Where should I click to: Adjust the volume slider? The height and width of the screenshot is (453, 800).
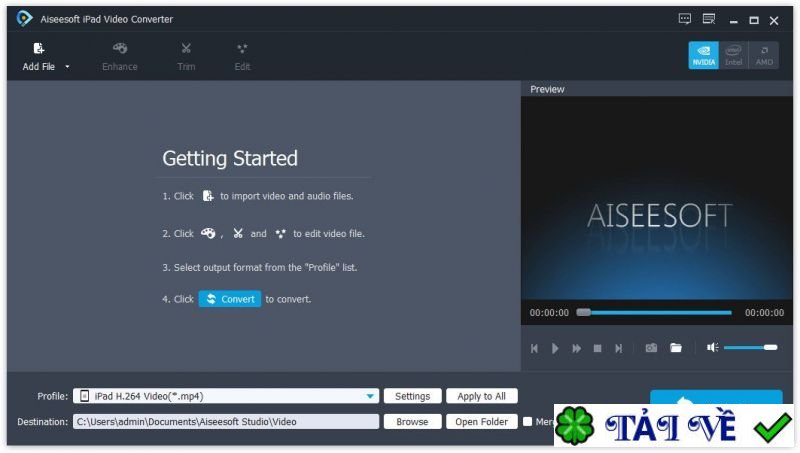(x=750, y=347)
